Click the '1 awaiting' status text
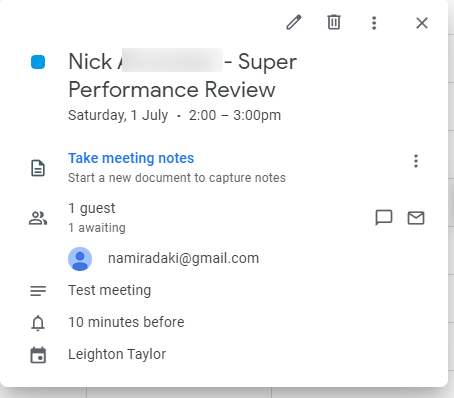This screenshot has width=454, height=398. pos(97,228)
